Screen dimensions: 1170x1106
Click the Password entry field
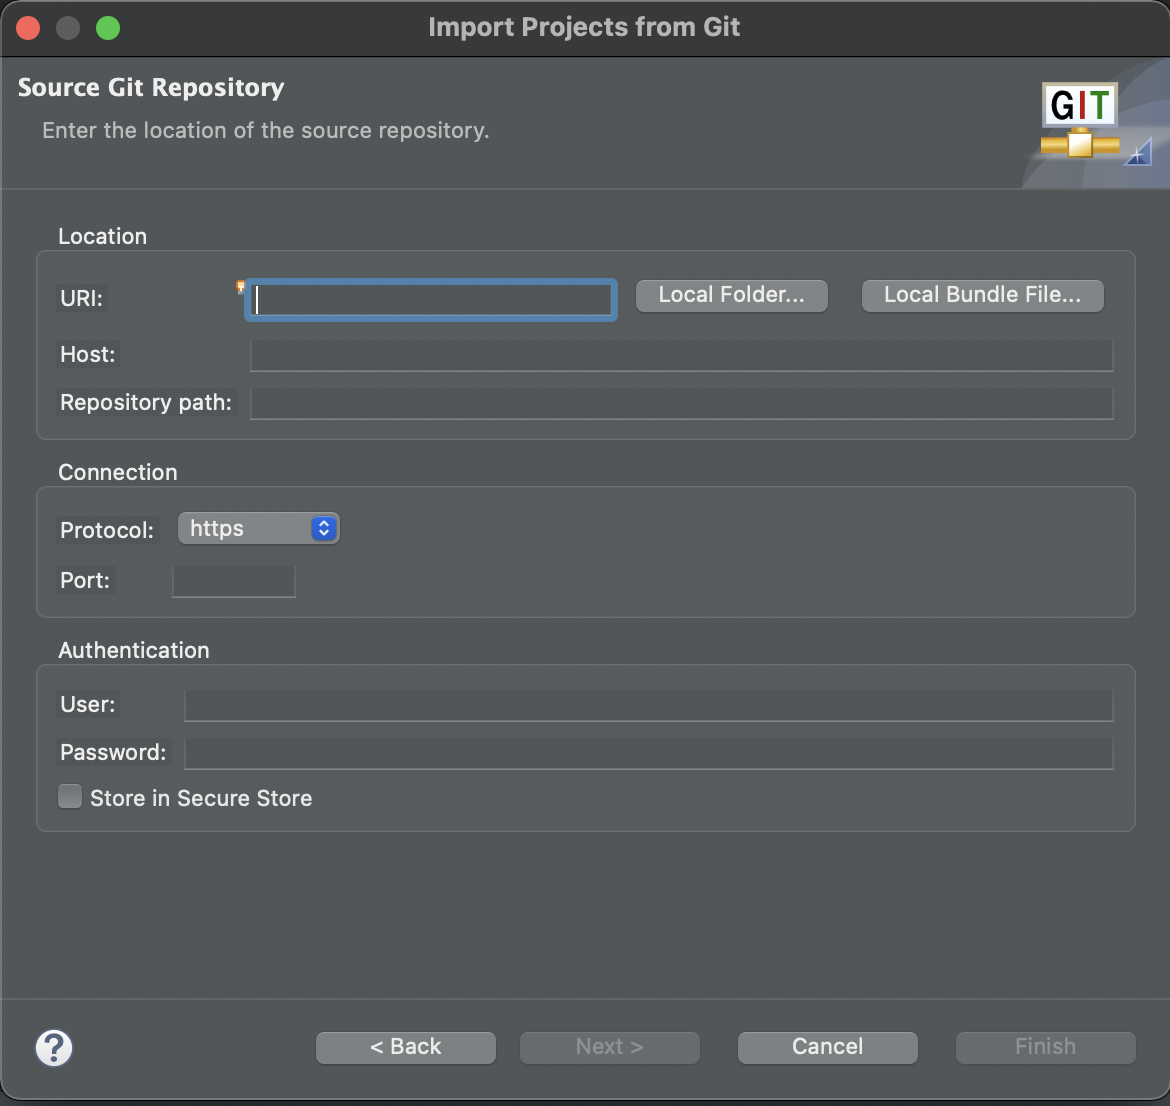pyautogui.click(x=648, y=752)
